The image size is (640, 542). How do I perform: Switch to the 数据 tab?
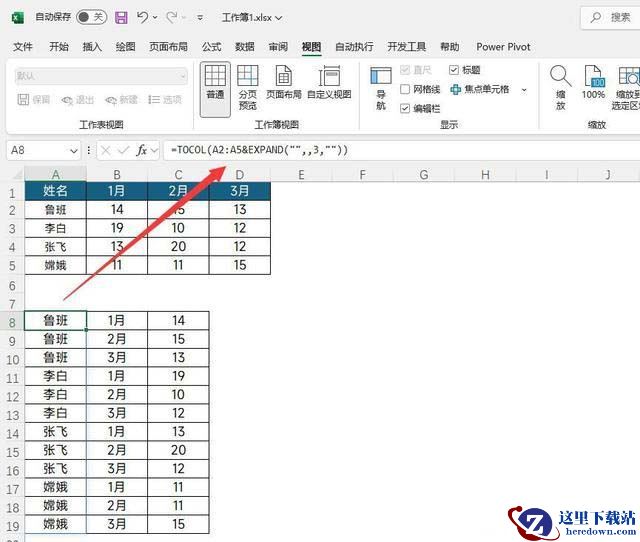[244, 47]
